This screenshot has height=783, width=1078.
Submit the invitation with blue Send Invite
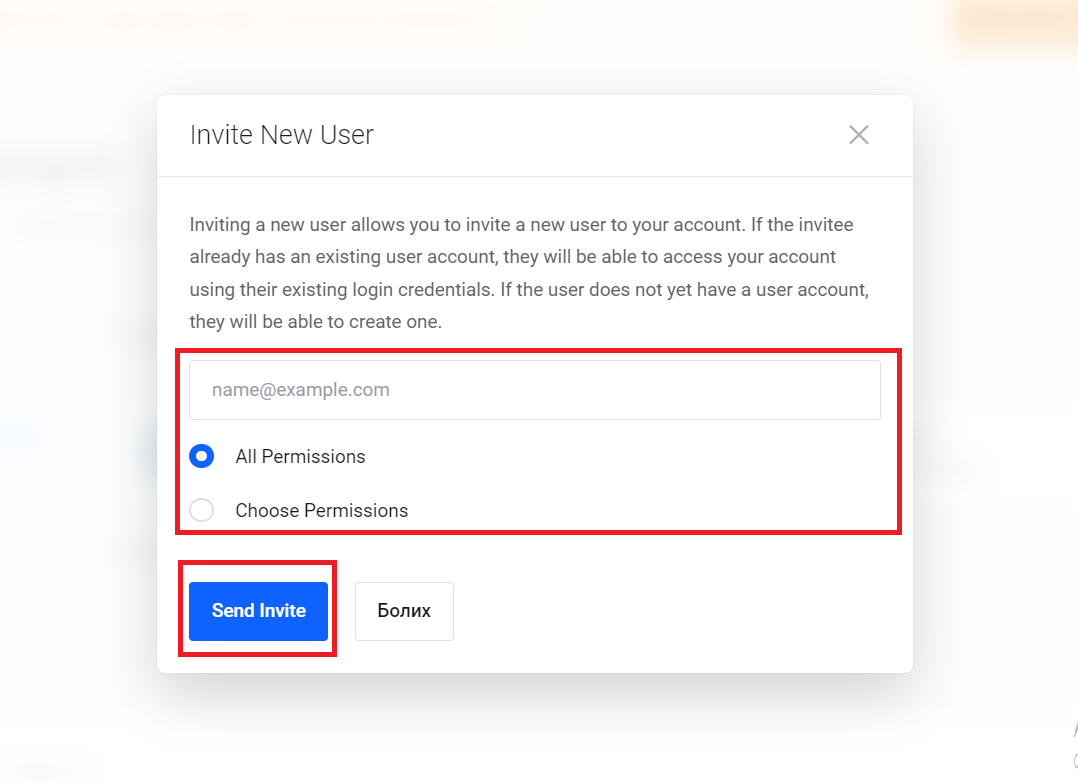[258, 611]
